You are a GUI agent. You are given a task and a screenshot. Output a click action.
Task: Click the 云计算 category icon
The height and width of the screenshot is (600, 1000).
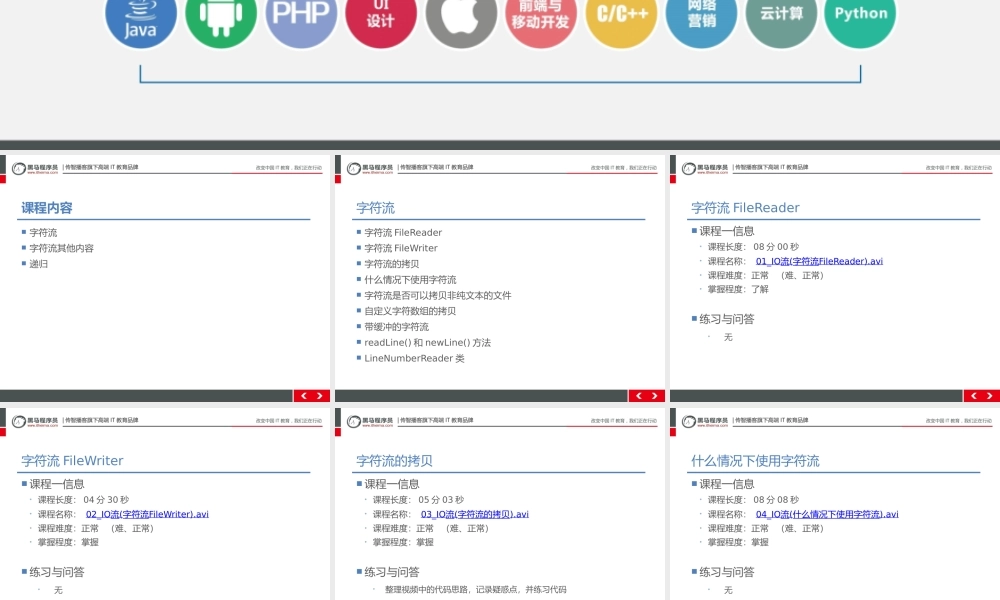pos(780,16)
